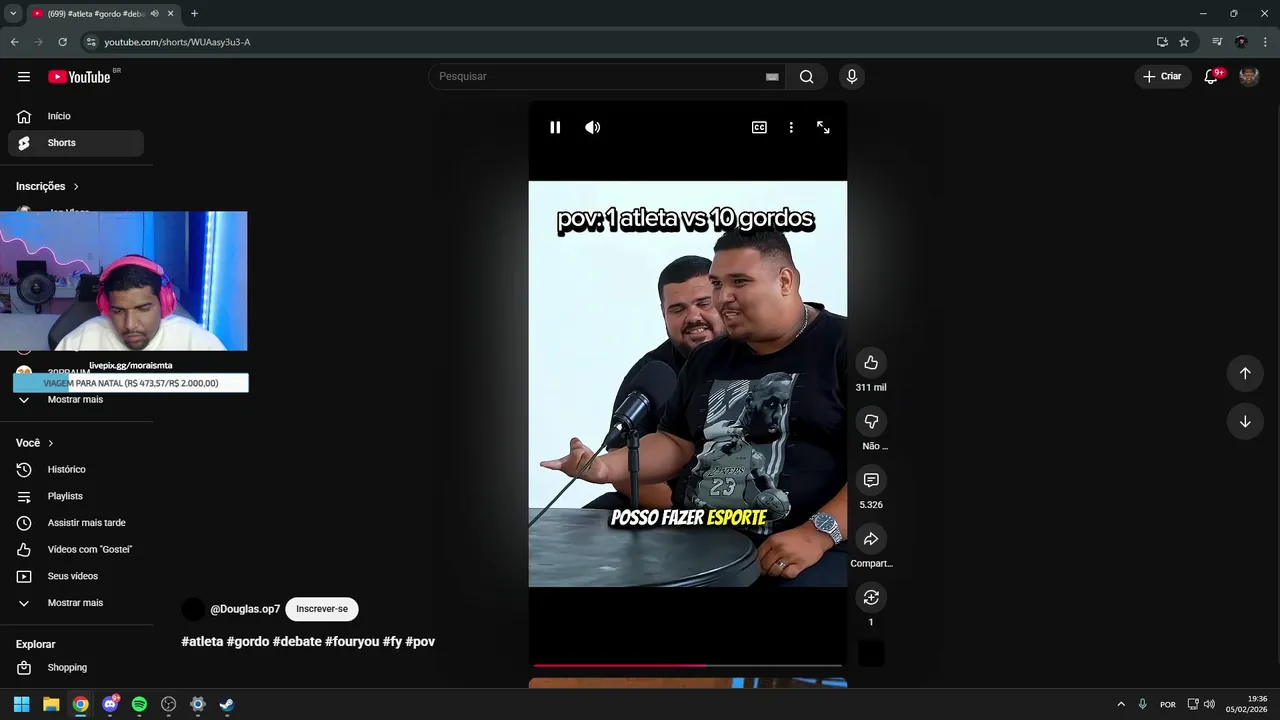Seek on the red video progress bar
1280x720 pixels.
pos(687,665)
